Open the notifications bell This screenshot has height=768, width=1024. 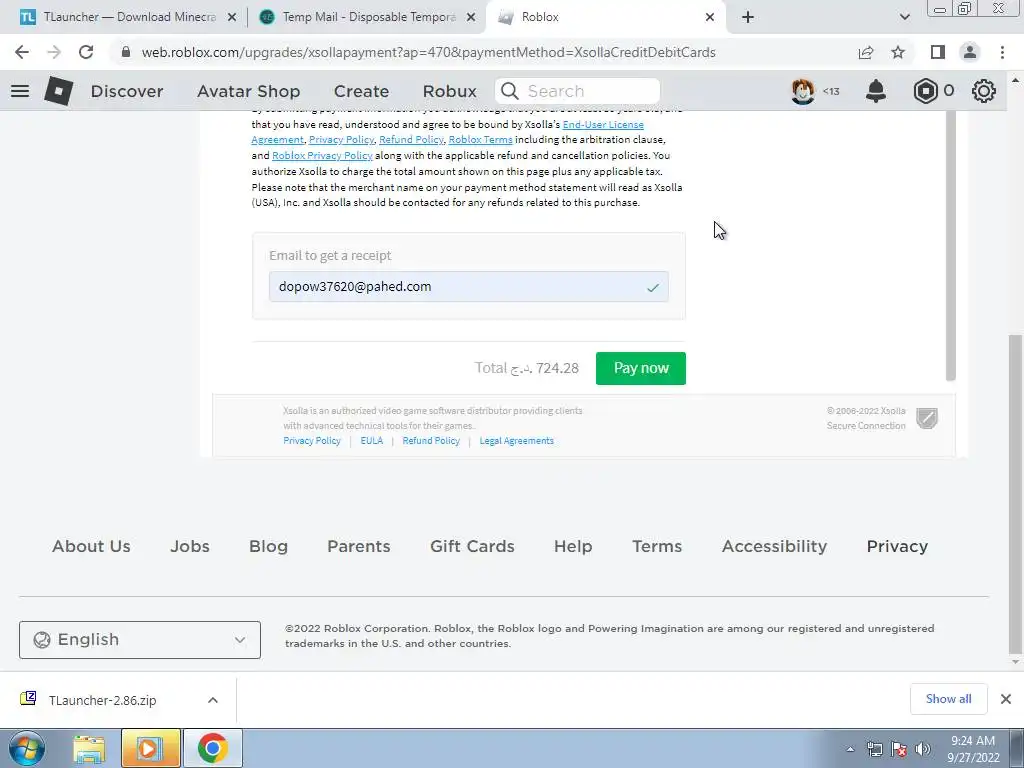click(876, 91)
